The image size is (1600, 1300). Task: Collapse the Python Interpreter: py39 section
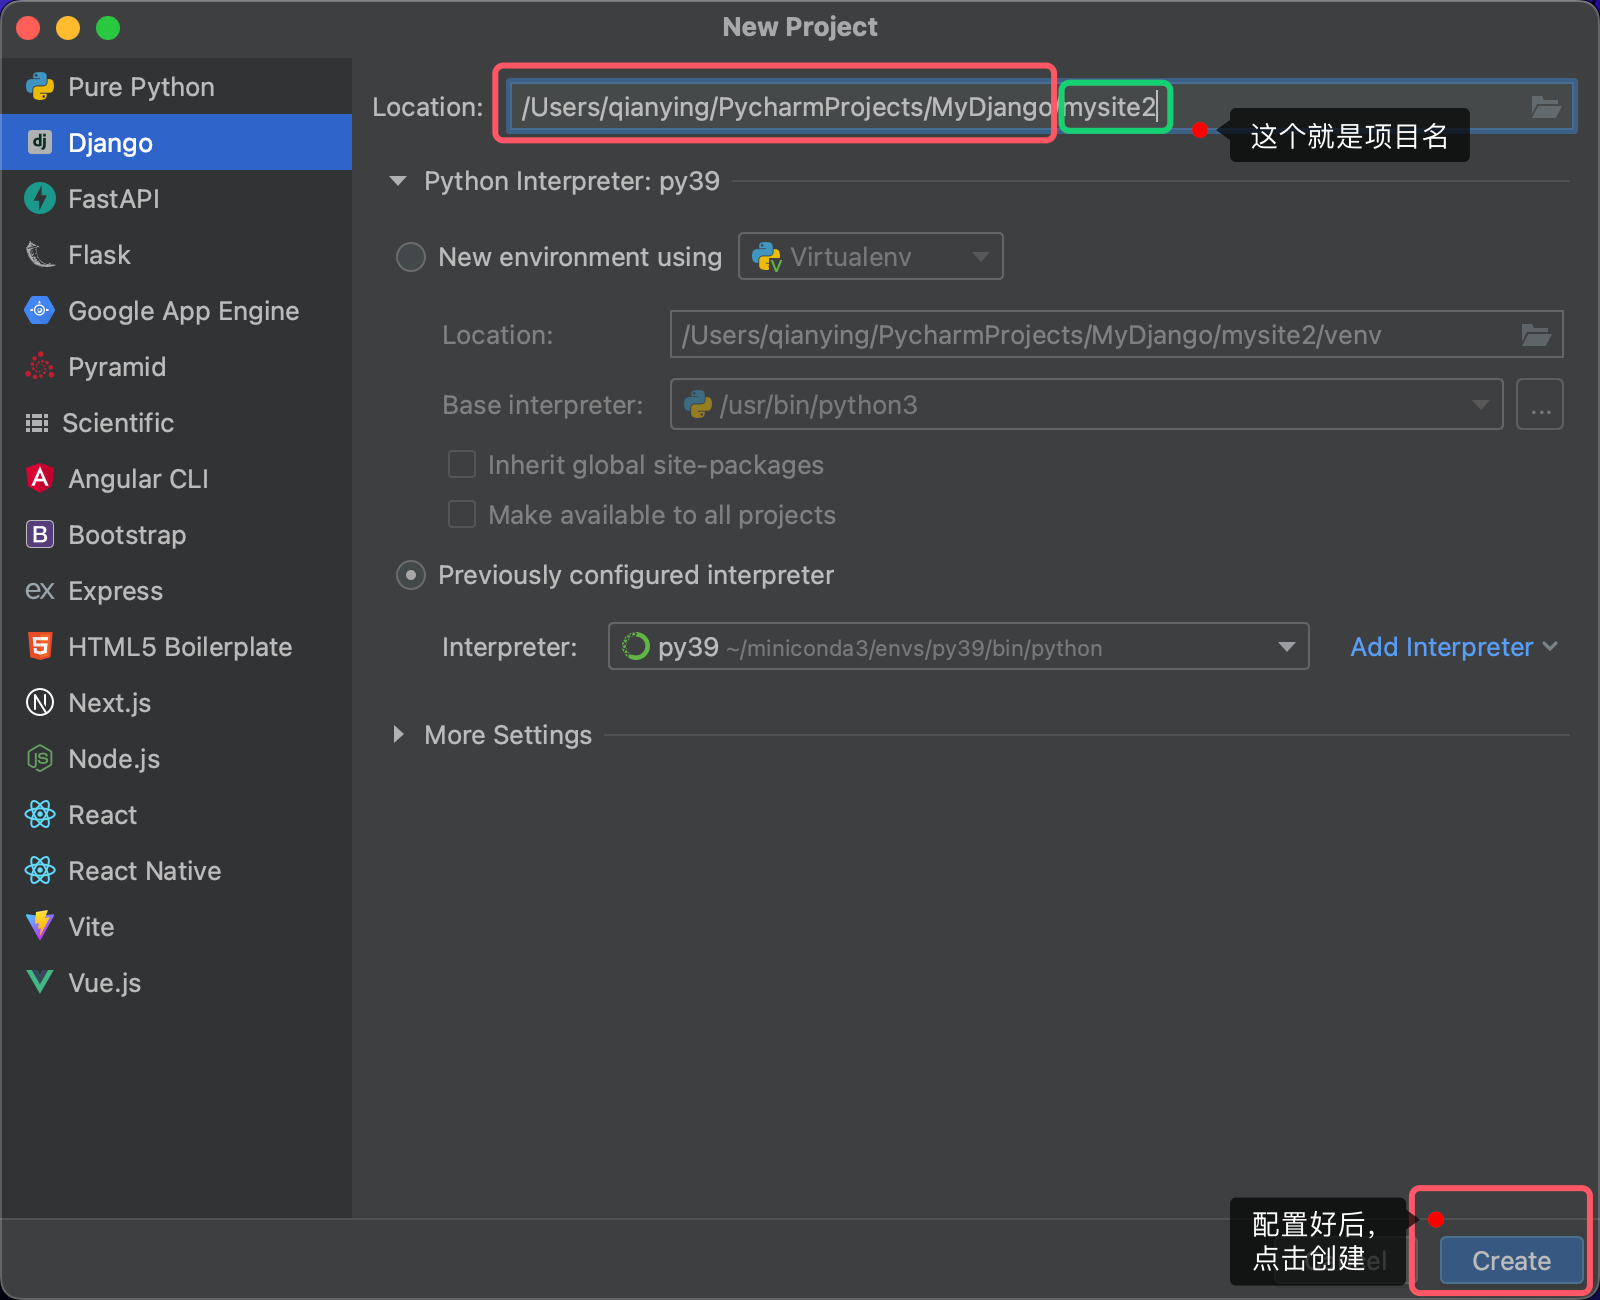[398, 181]
